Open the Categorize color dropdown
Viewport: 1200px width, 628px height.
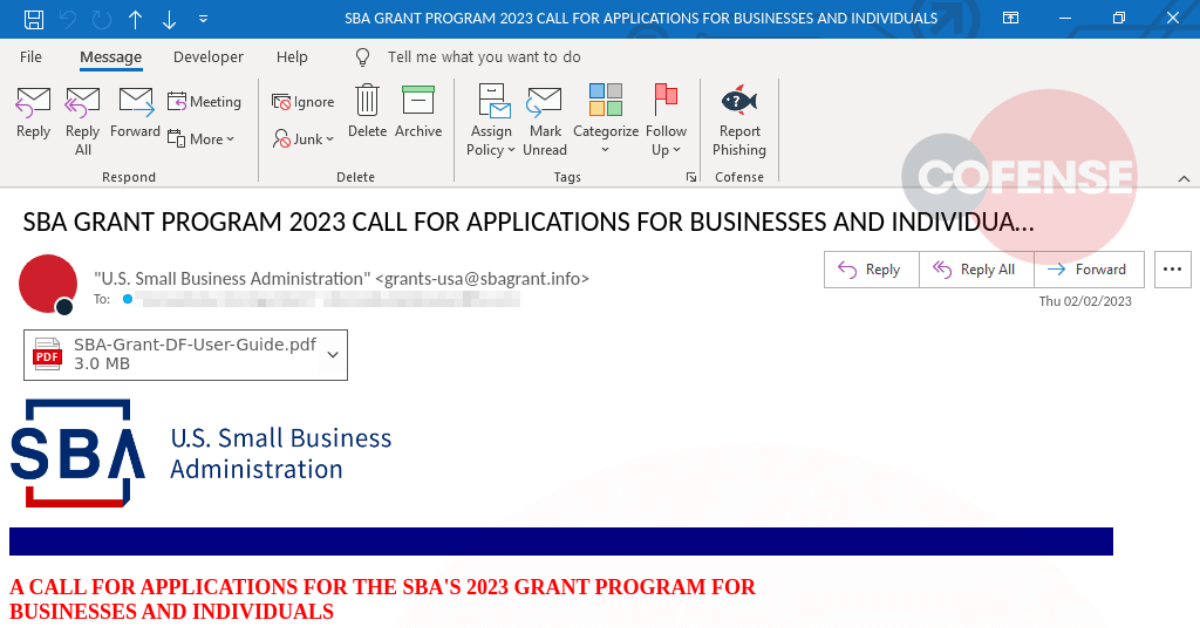[x=605, y=120]
